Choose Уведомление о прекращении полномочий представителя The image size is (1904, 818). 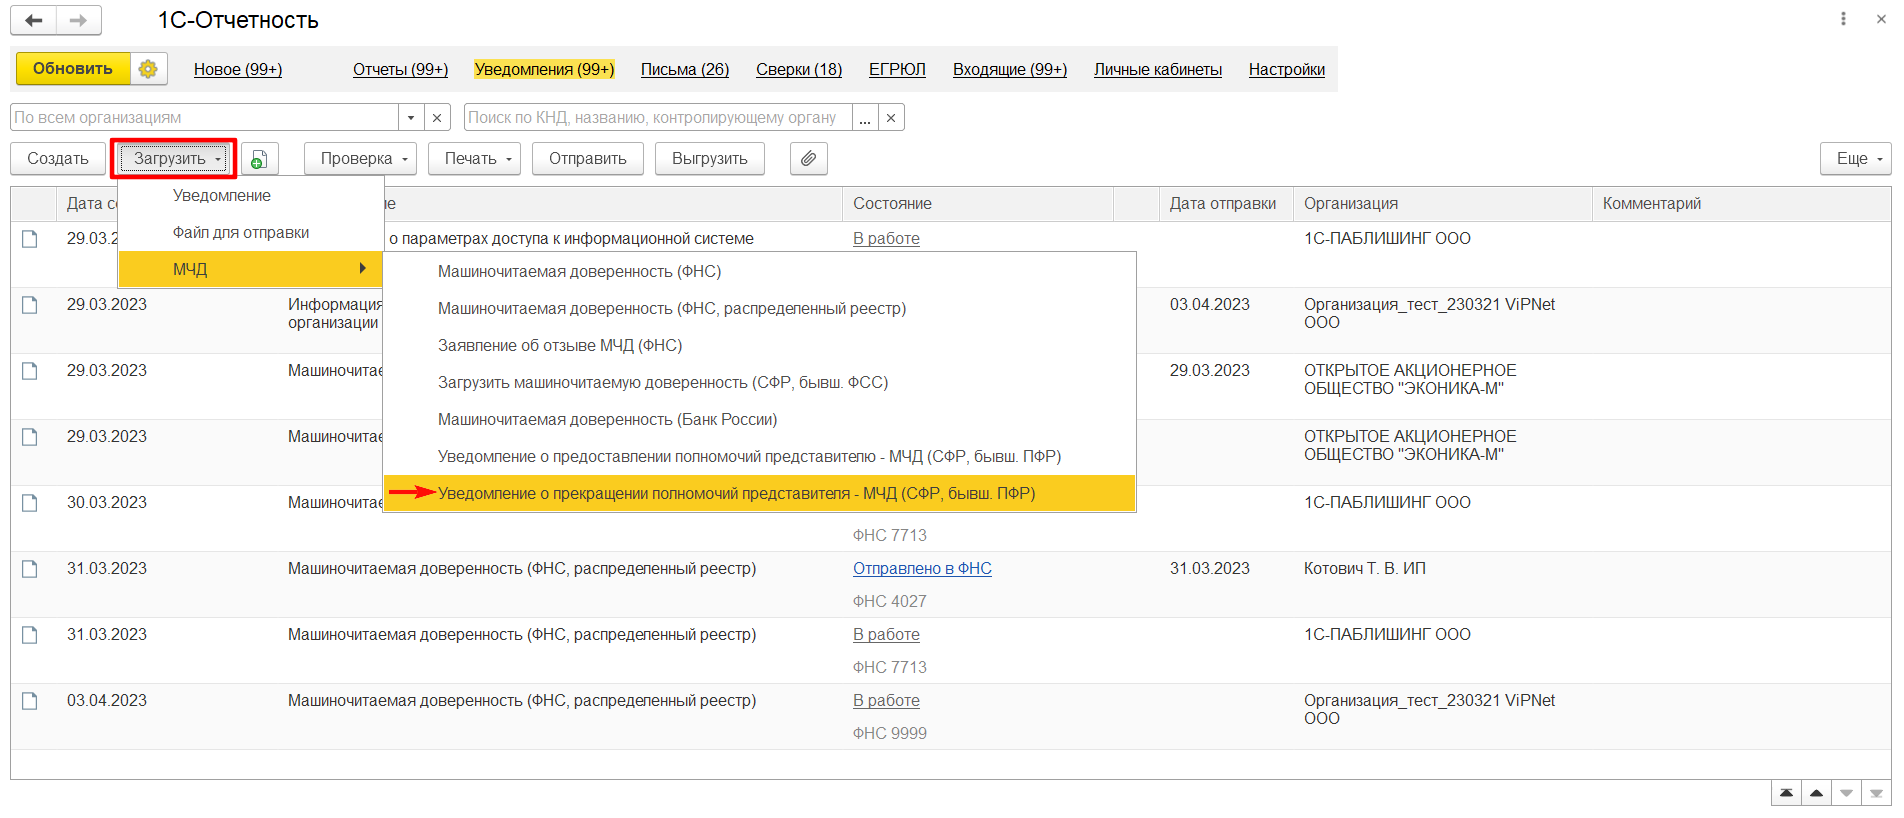tap(760, 494)
